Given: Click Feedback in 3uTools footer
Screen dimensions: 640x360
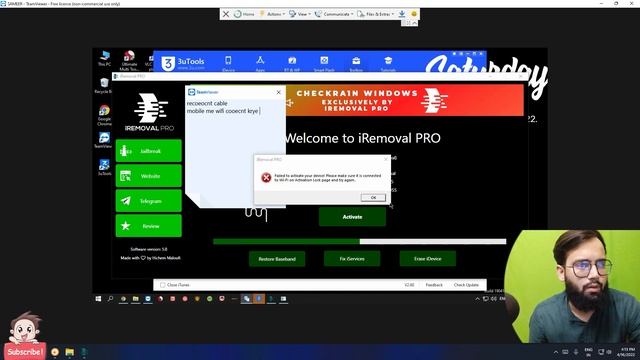Looking at the screenshot, I should pyautogui.click(x=434, y=285).
